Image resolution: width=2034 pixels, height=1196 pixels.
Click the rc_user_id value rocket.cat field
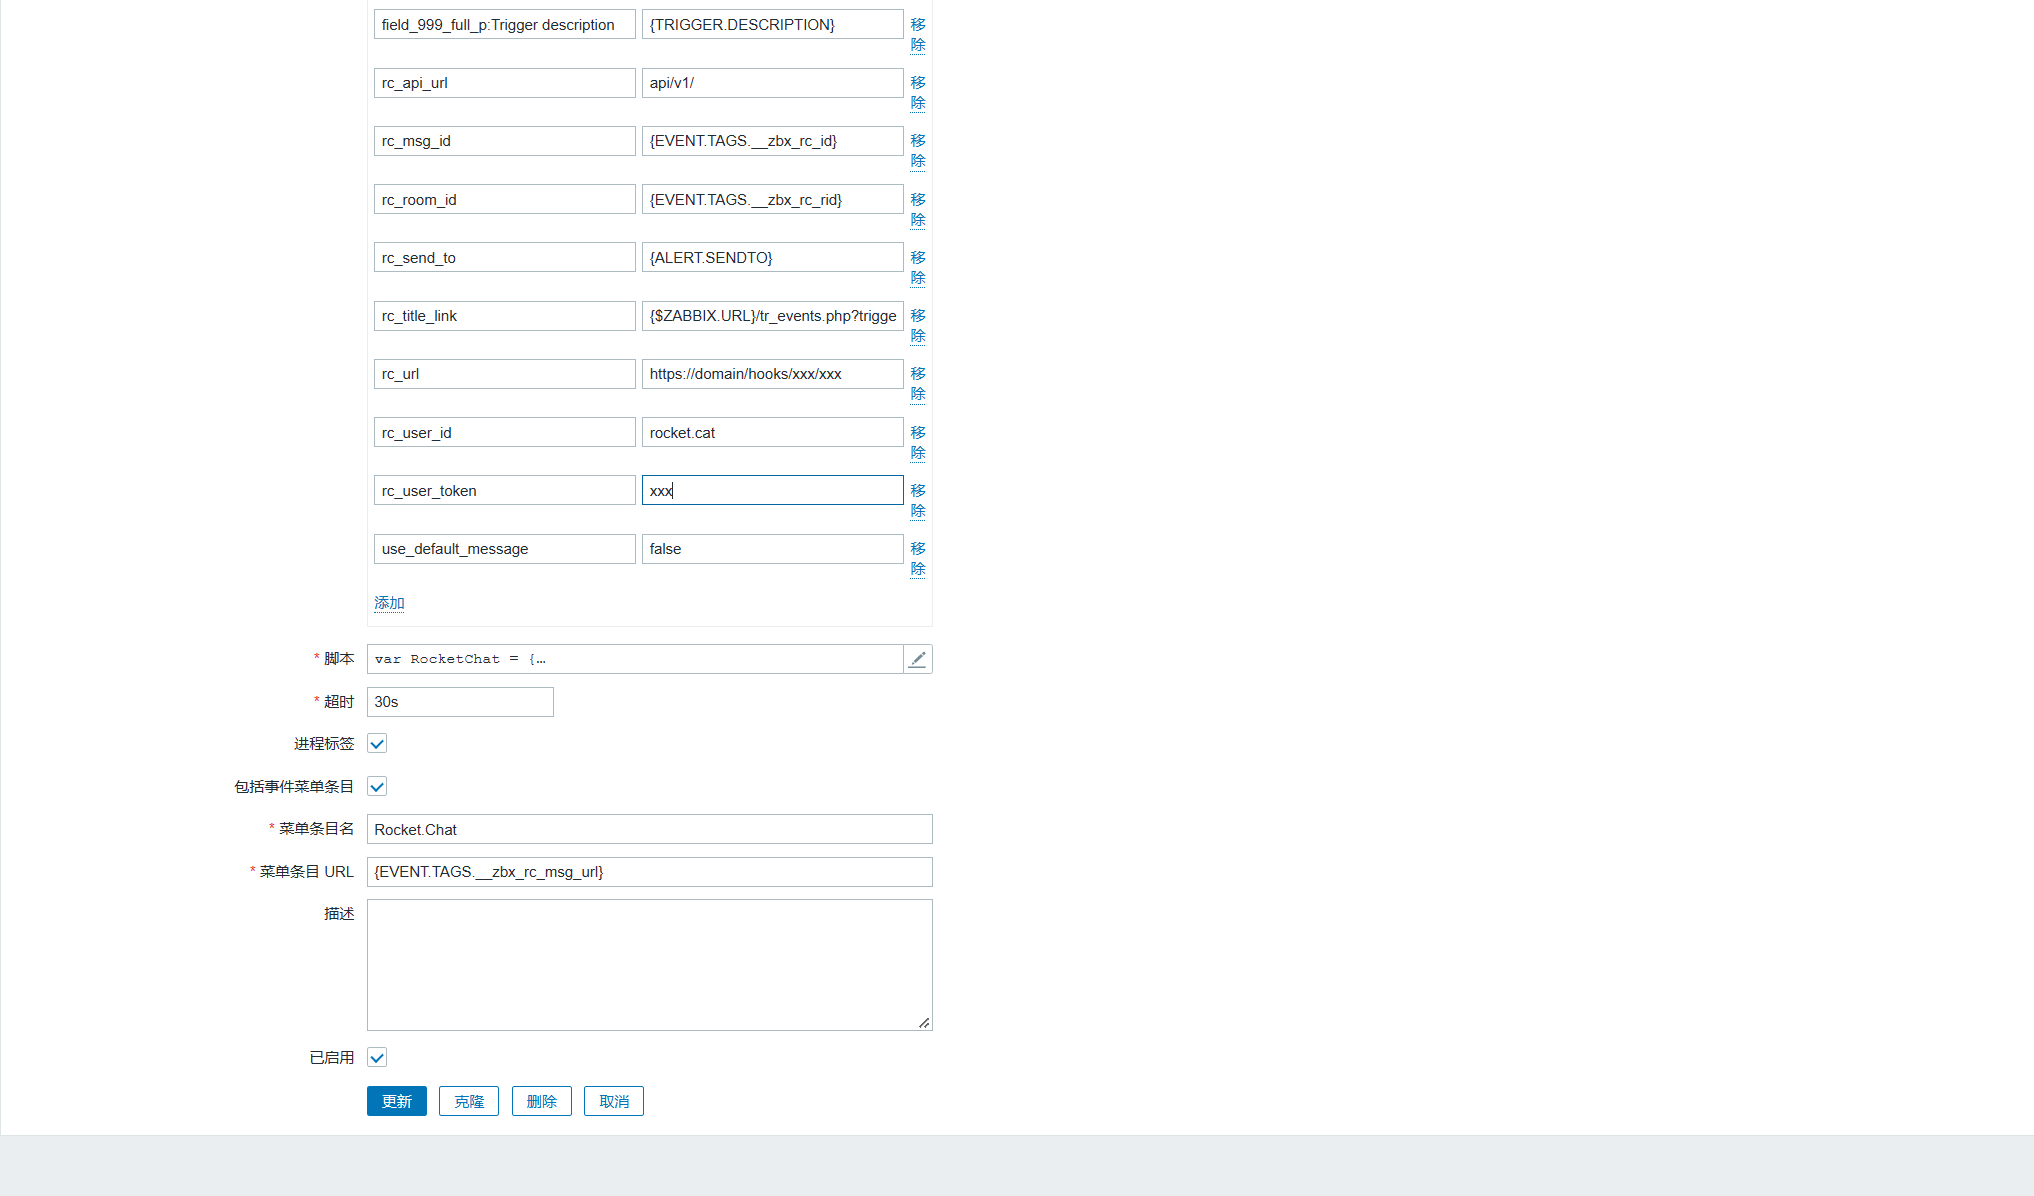tap(772, 433)
